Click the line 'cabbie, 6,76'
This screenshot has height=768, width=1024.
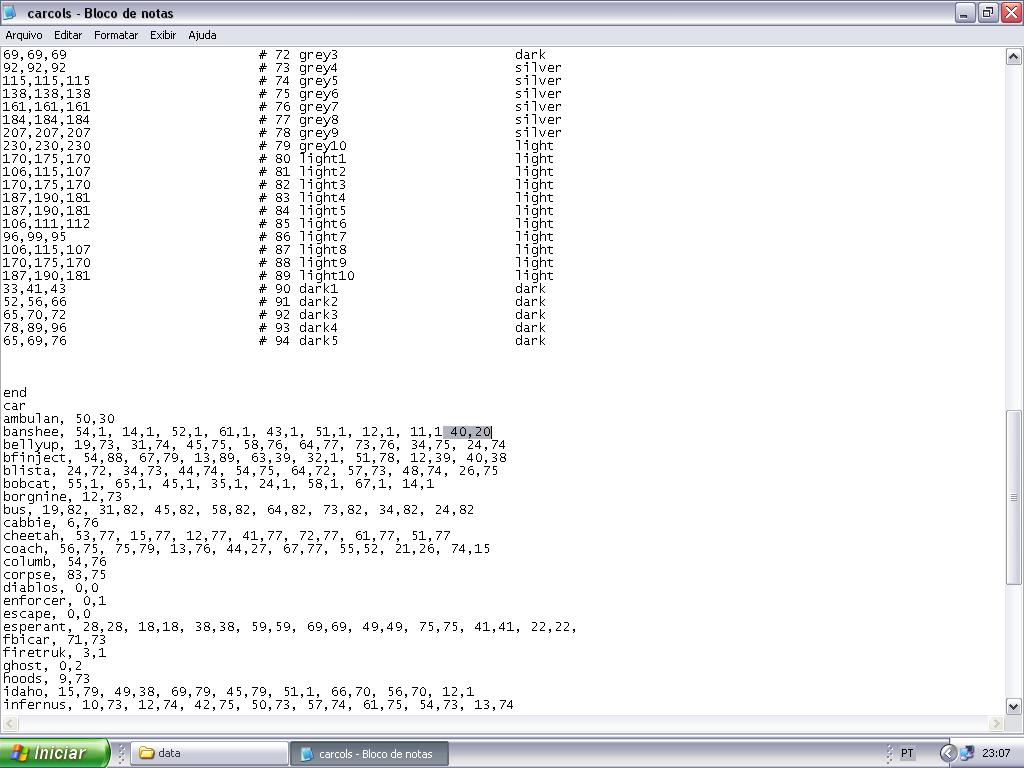(51, 524)
